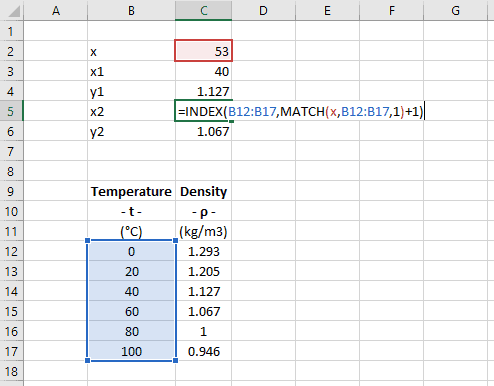Click the bottom-right range selection handle

(x=176, y=360)
